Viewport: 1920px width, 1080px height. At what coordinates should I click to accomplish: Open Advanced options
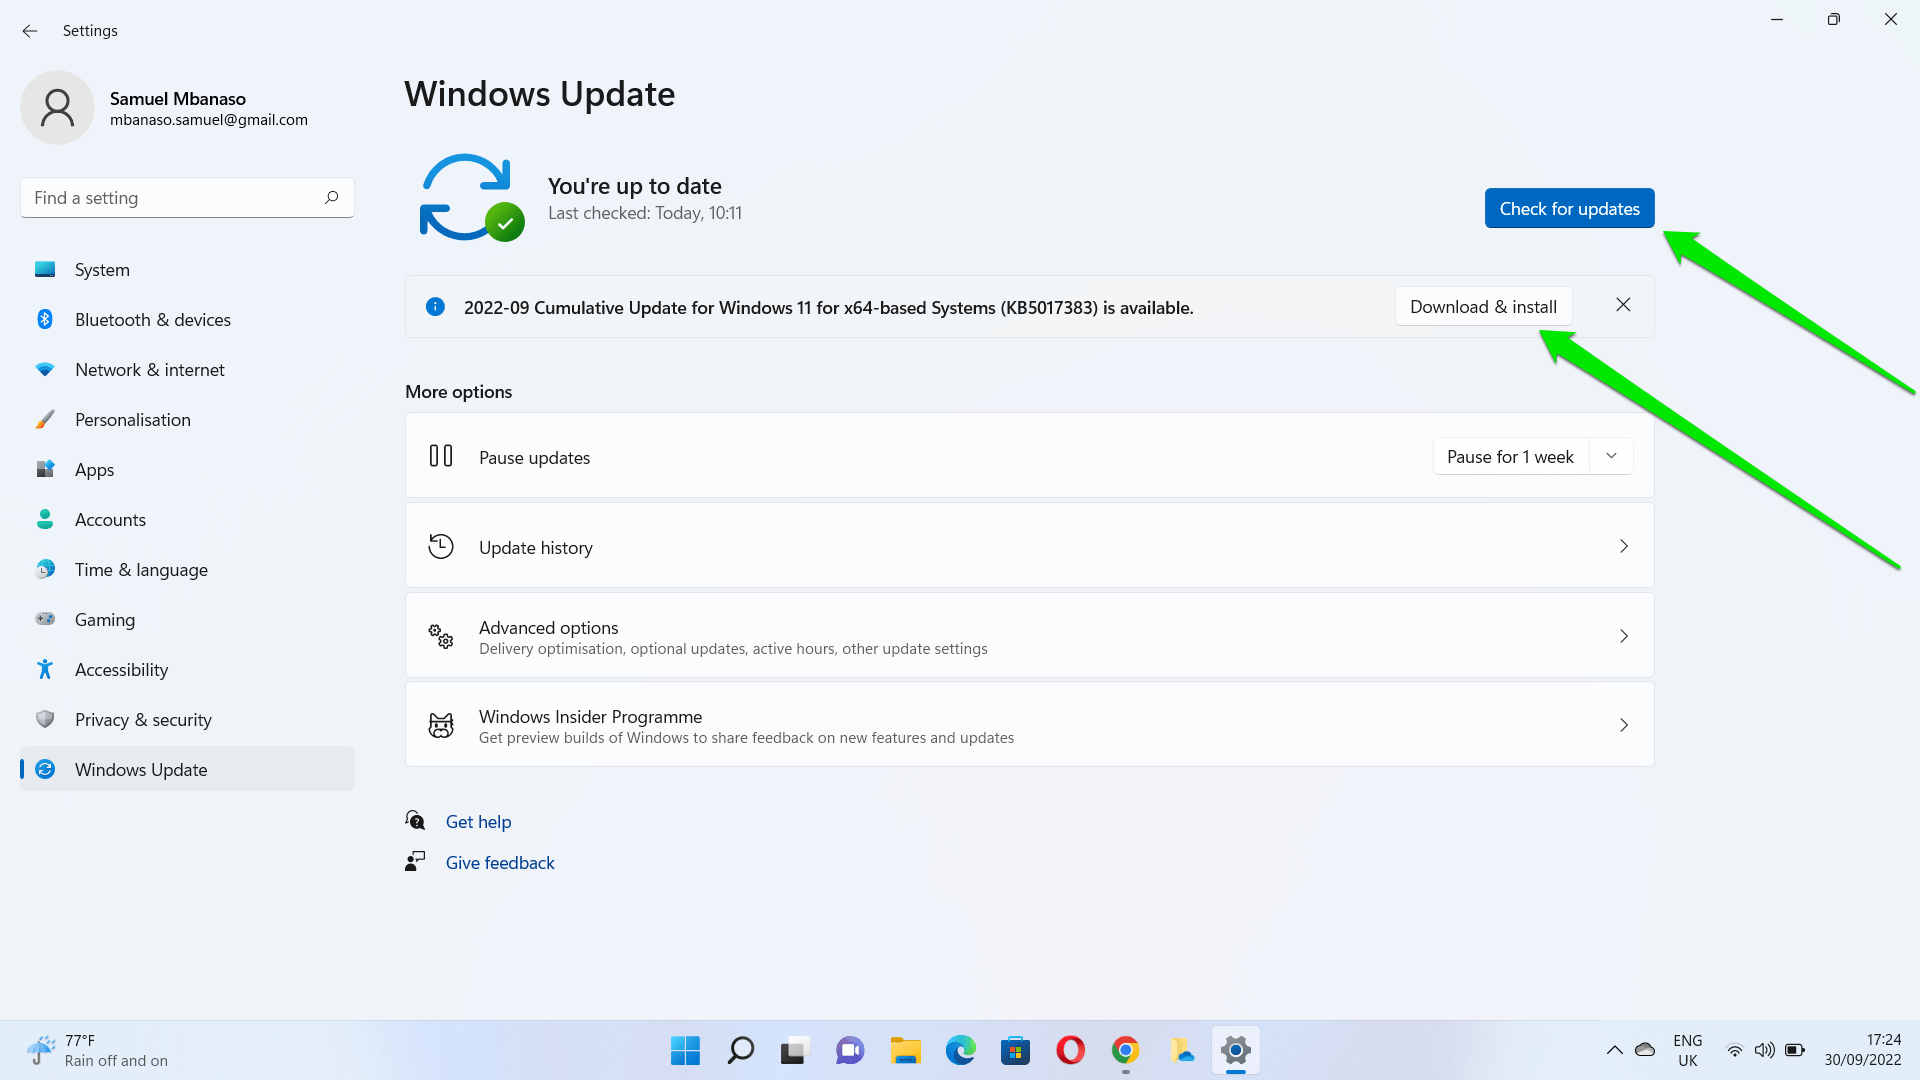point(1029,636)
